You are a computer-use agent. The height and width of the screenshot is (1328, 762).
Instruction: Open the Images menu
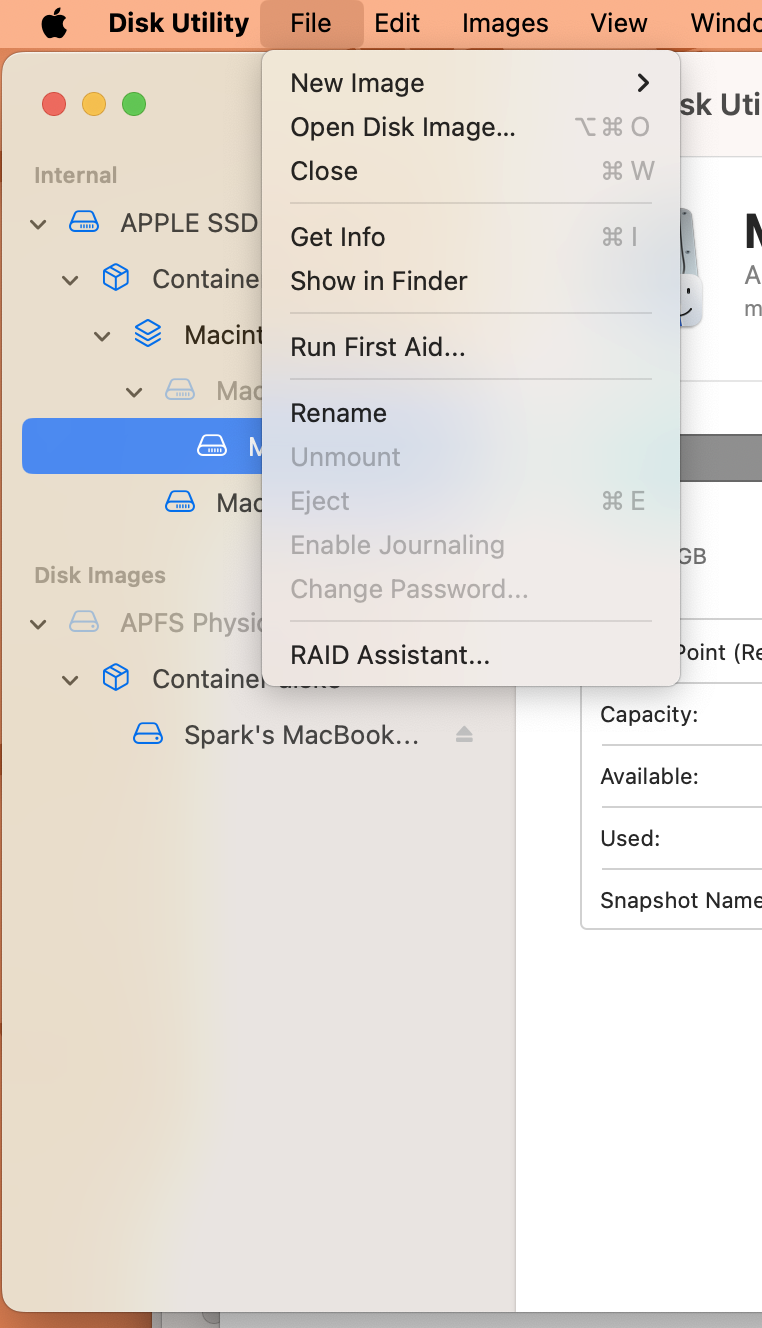[505, 23]
